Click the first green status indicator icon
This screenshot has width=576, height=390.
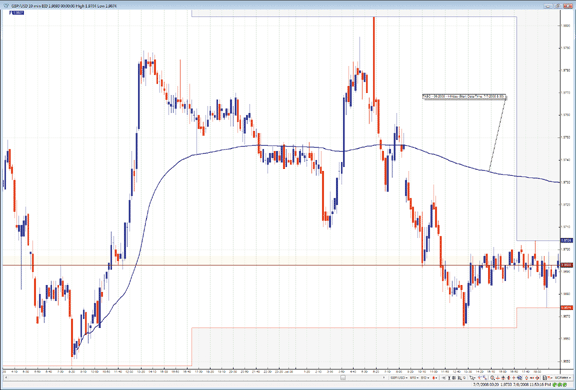click(554, 385)
